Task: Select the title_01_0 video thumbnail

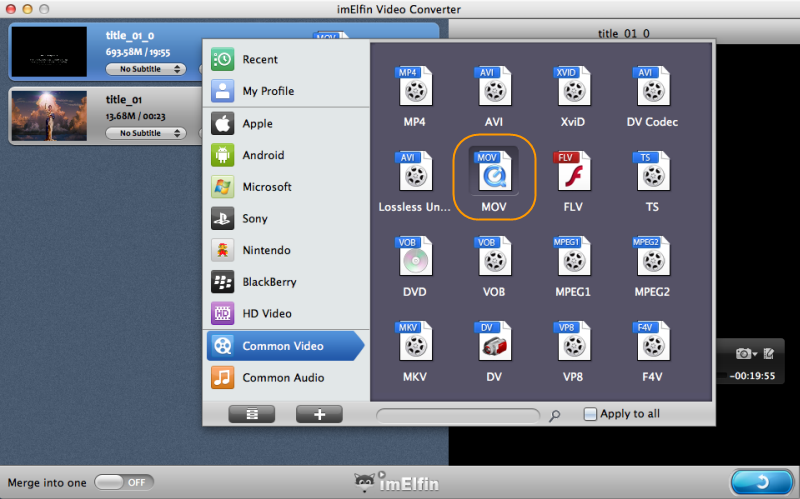Action: pyautogui.click(x=49, y=52)
